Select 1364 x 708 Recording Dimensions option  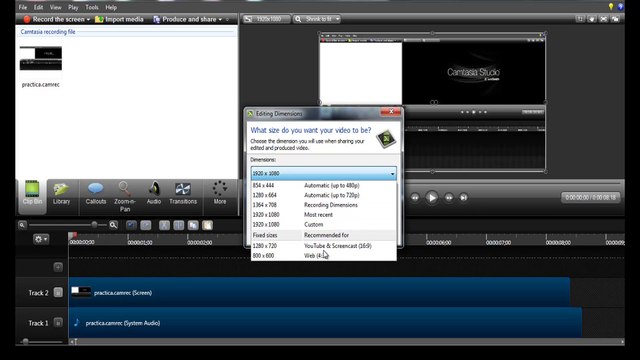coord(323,205)
